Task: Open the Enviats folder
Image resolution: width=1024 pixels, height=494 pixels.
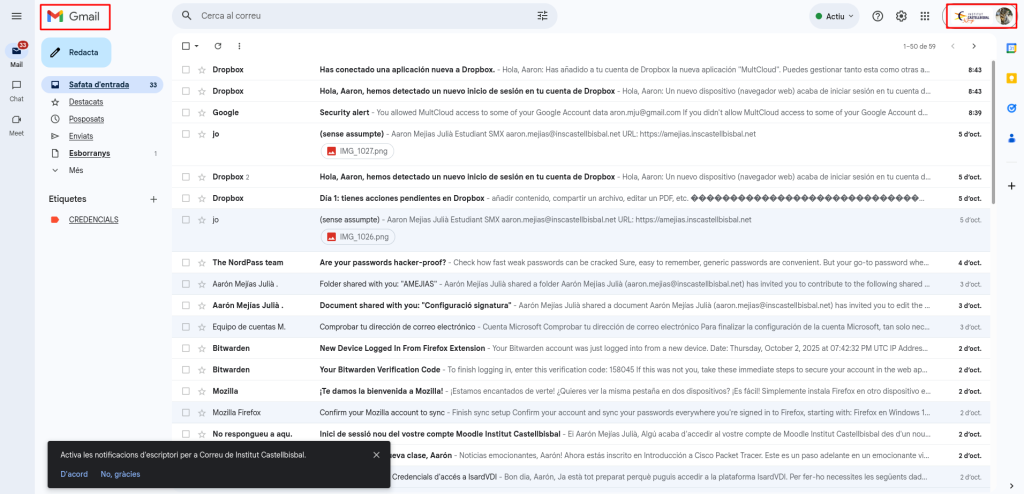Action: coord(81,136)
